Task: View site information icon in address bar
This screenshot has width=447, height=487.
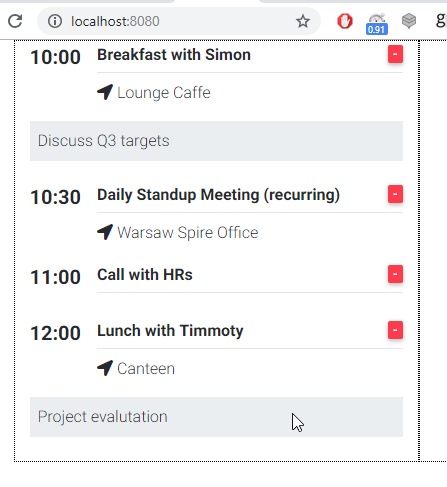Action: 55,21
